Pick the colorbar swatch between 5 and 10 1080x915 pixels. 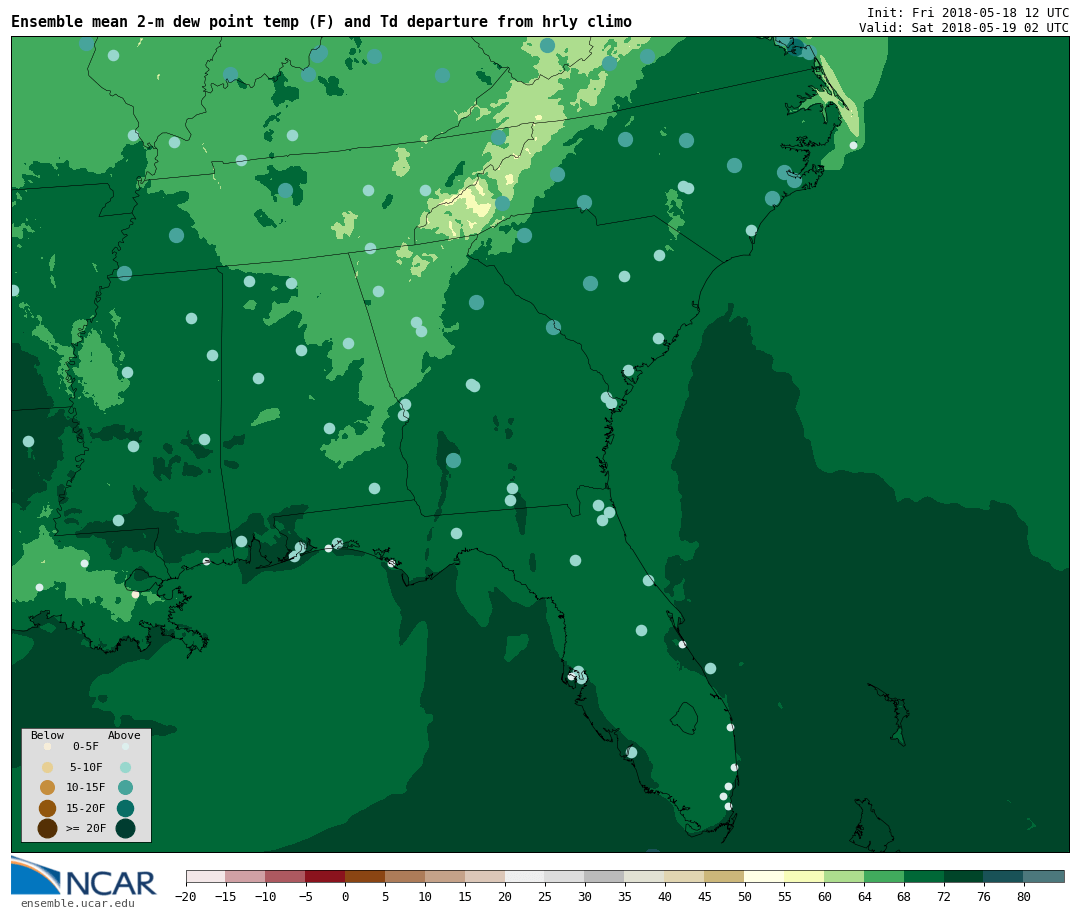406,876
